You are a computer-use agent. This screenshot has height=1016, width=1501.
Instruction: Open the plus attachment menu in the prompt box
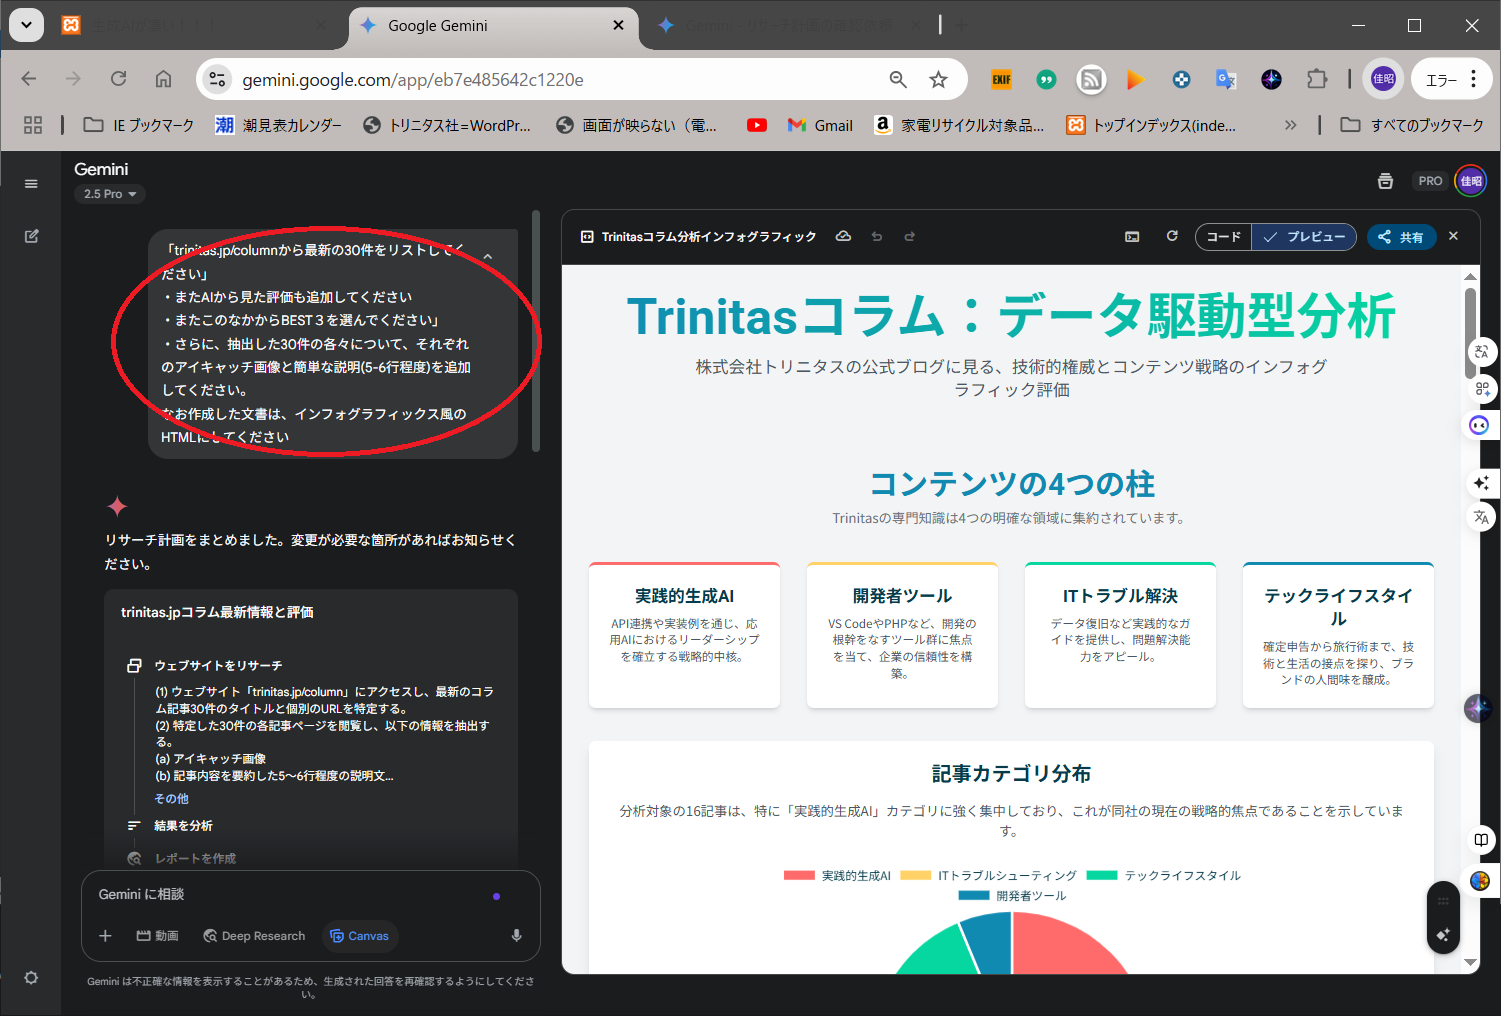105,936
